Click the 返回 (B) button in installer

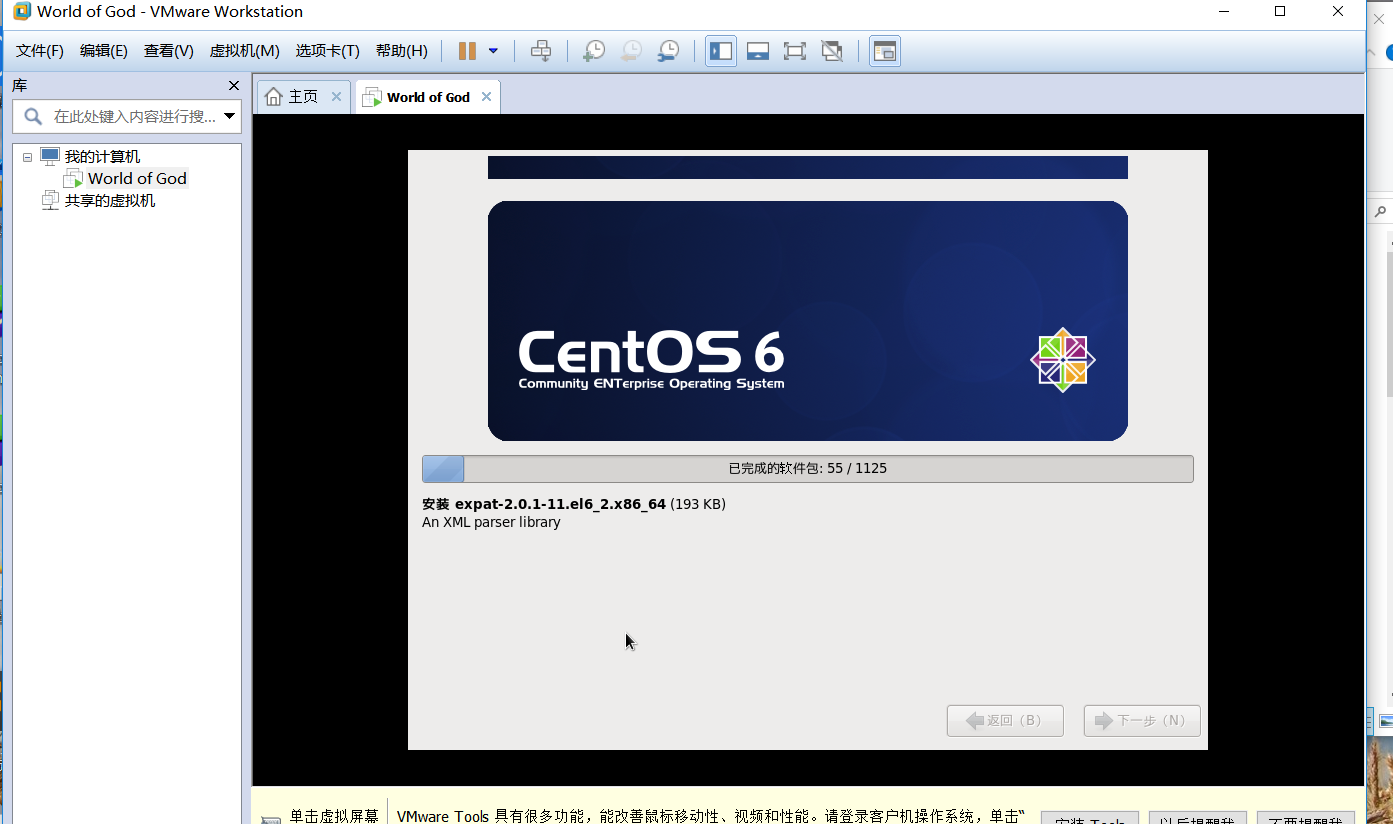pyautogui.click(x=1005, y=721)
